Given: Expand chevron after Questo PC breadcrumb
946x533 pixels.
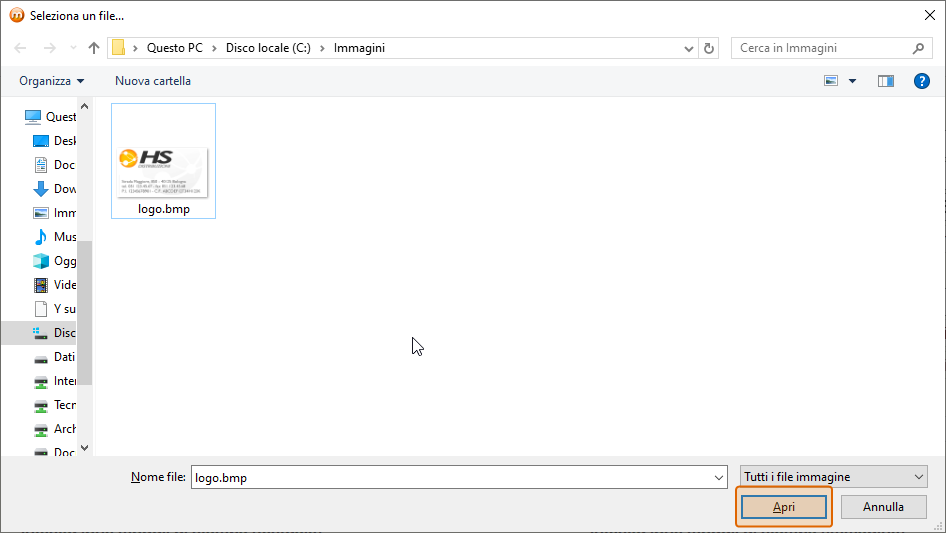Looking at the screenshot, I should pyautogui.click(x=214, y=48).
